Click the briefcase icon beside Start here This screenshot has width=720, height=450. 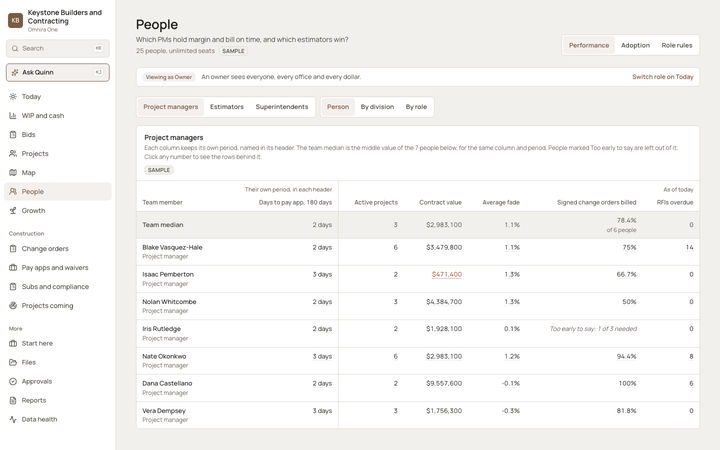click(13, 343)
